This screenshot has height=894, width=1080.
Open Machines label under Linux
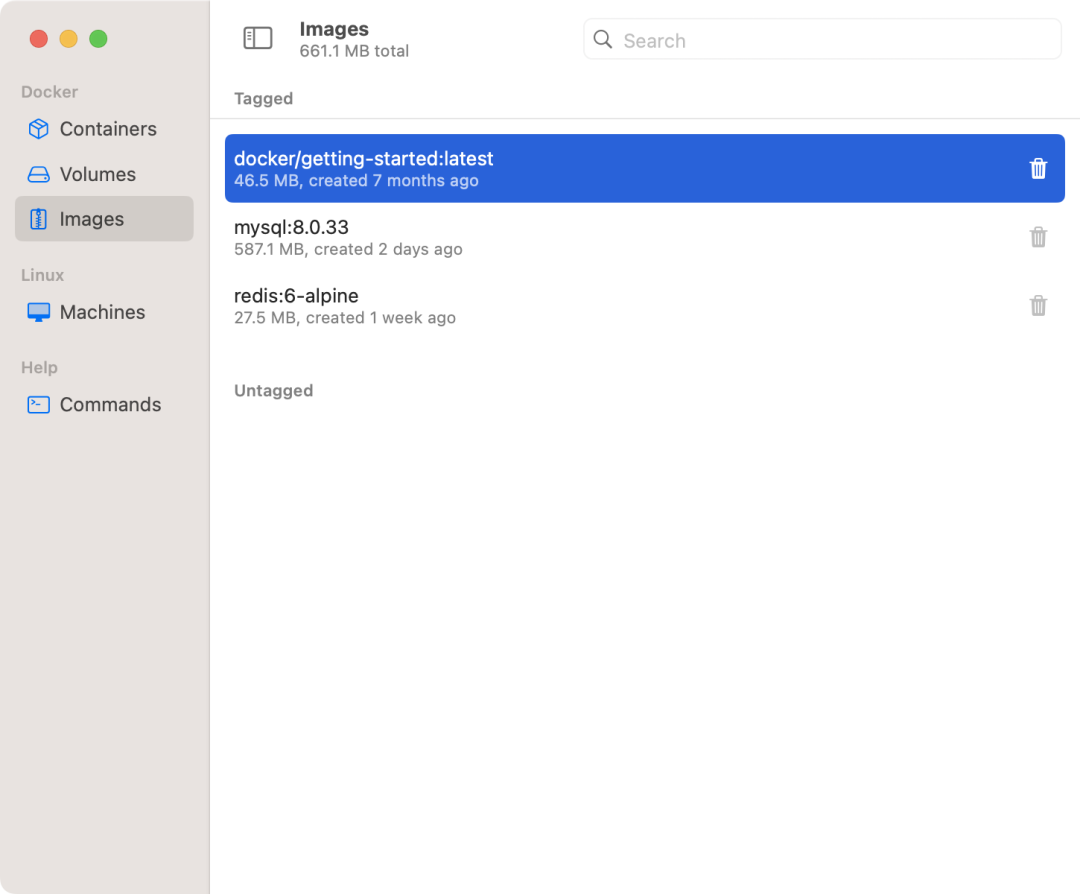(x=103, y=312)
